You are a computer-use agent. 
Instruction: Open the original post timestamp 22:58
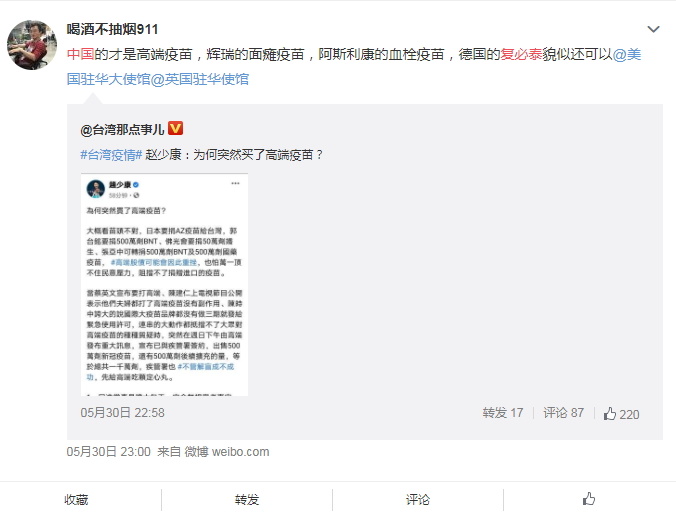point(122,413)
